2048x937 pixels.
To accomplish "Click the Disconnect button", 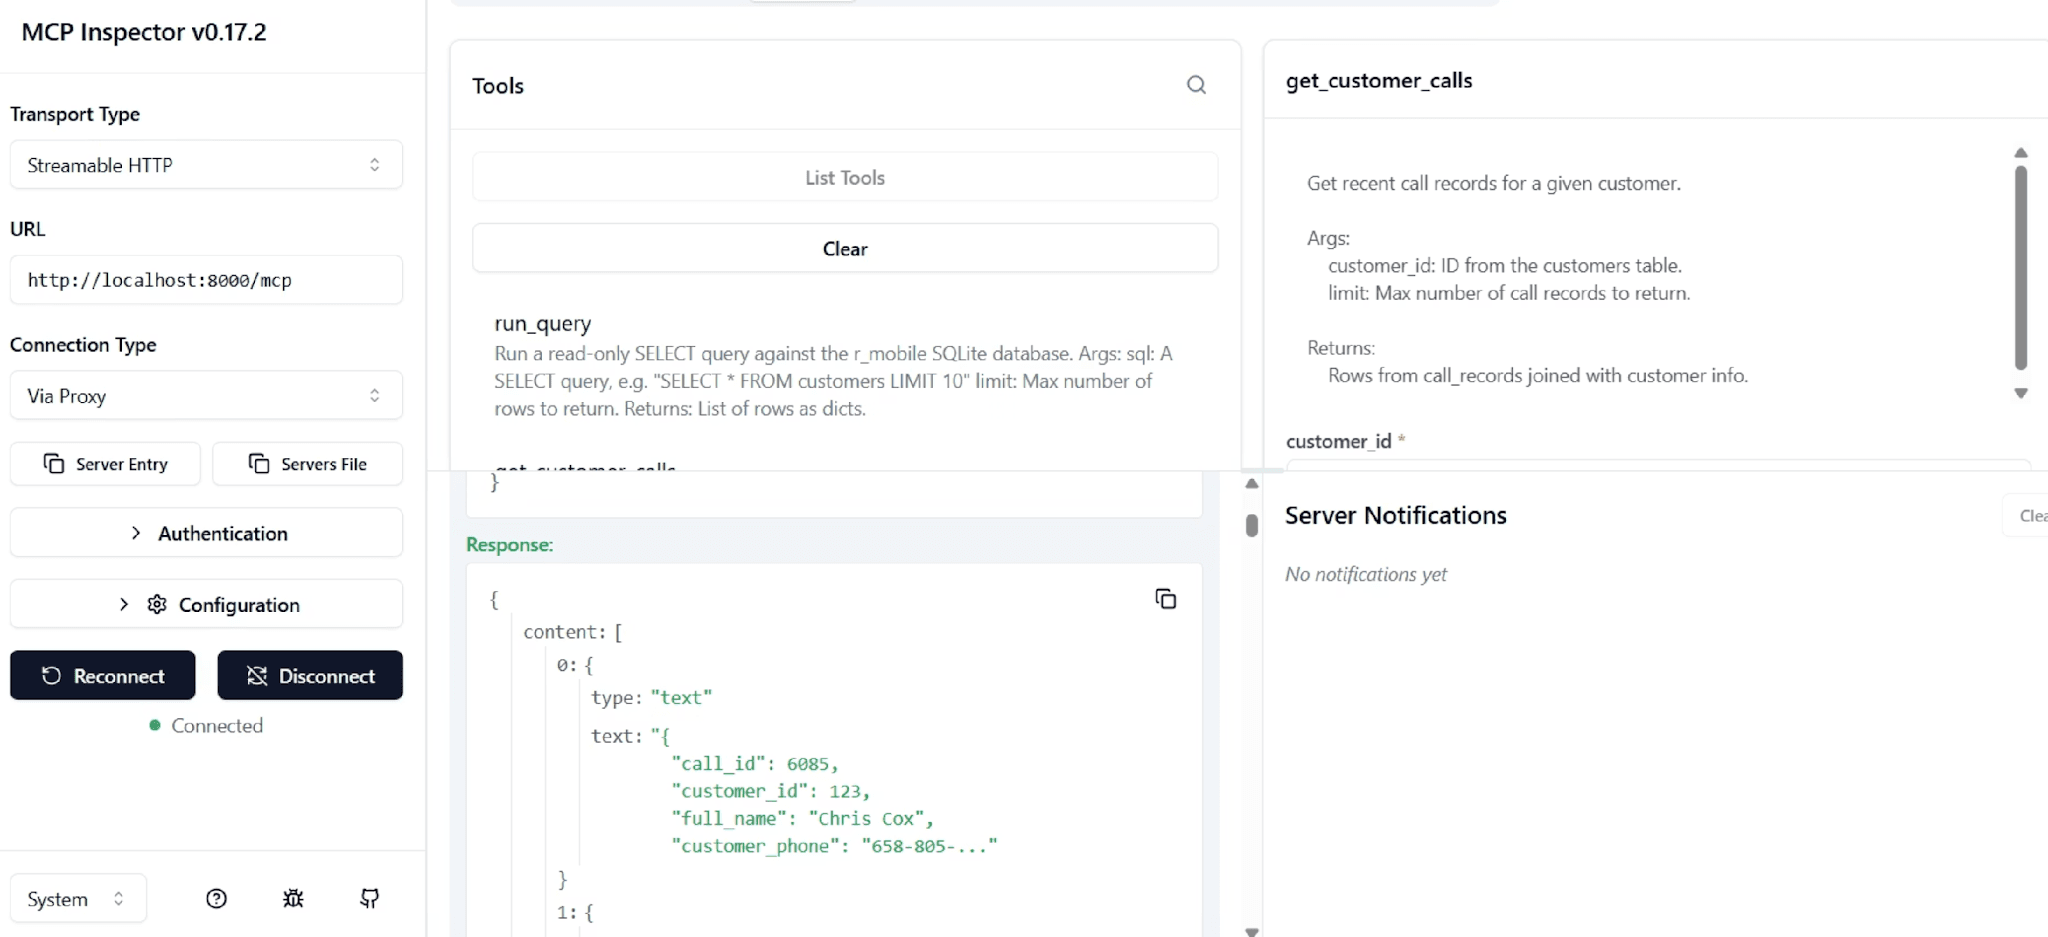I will click(x=310, y=675).
